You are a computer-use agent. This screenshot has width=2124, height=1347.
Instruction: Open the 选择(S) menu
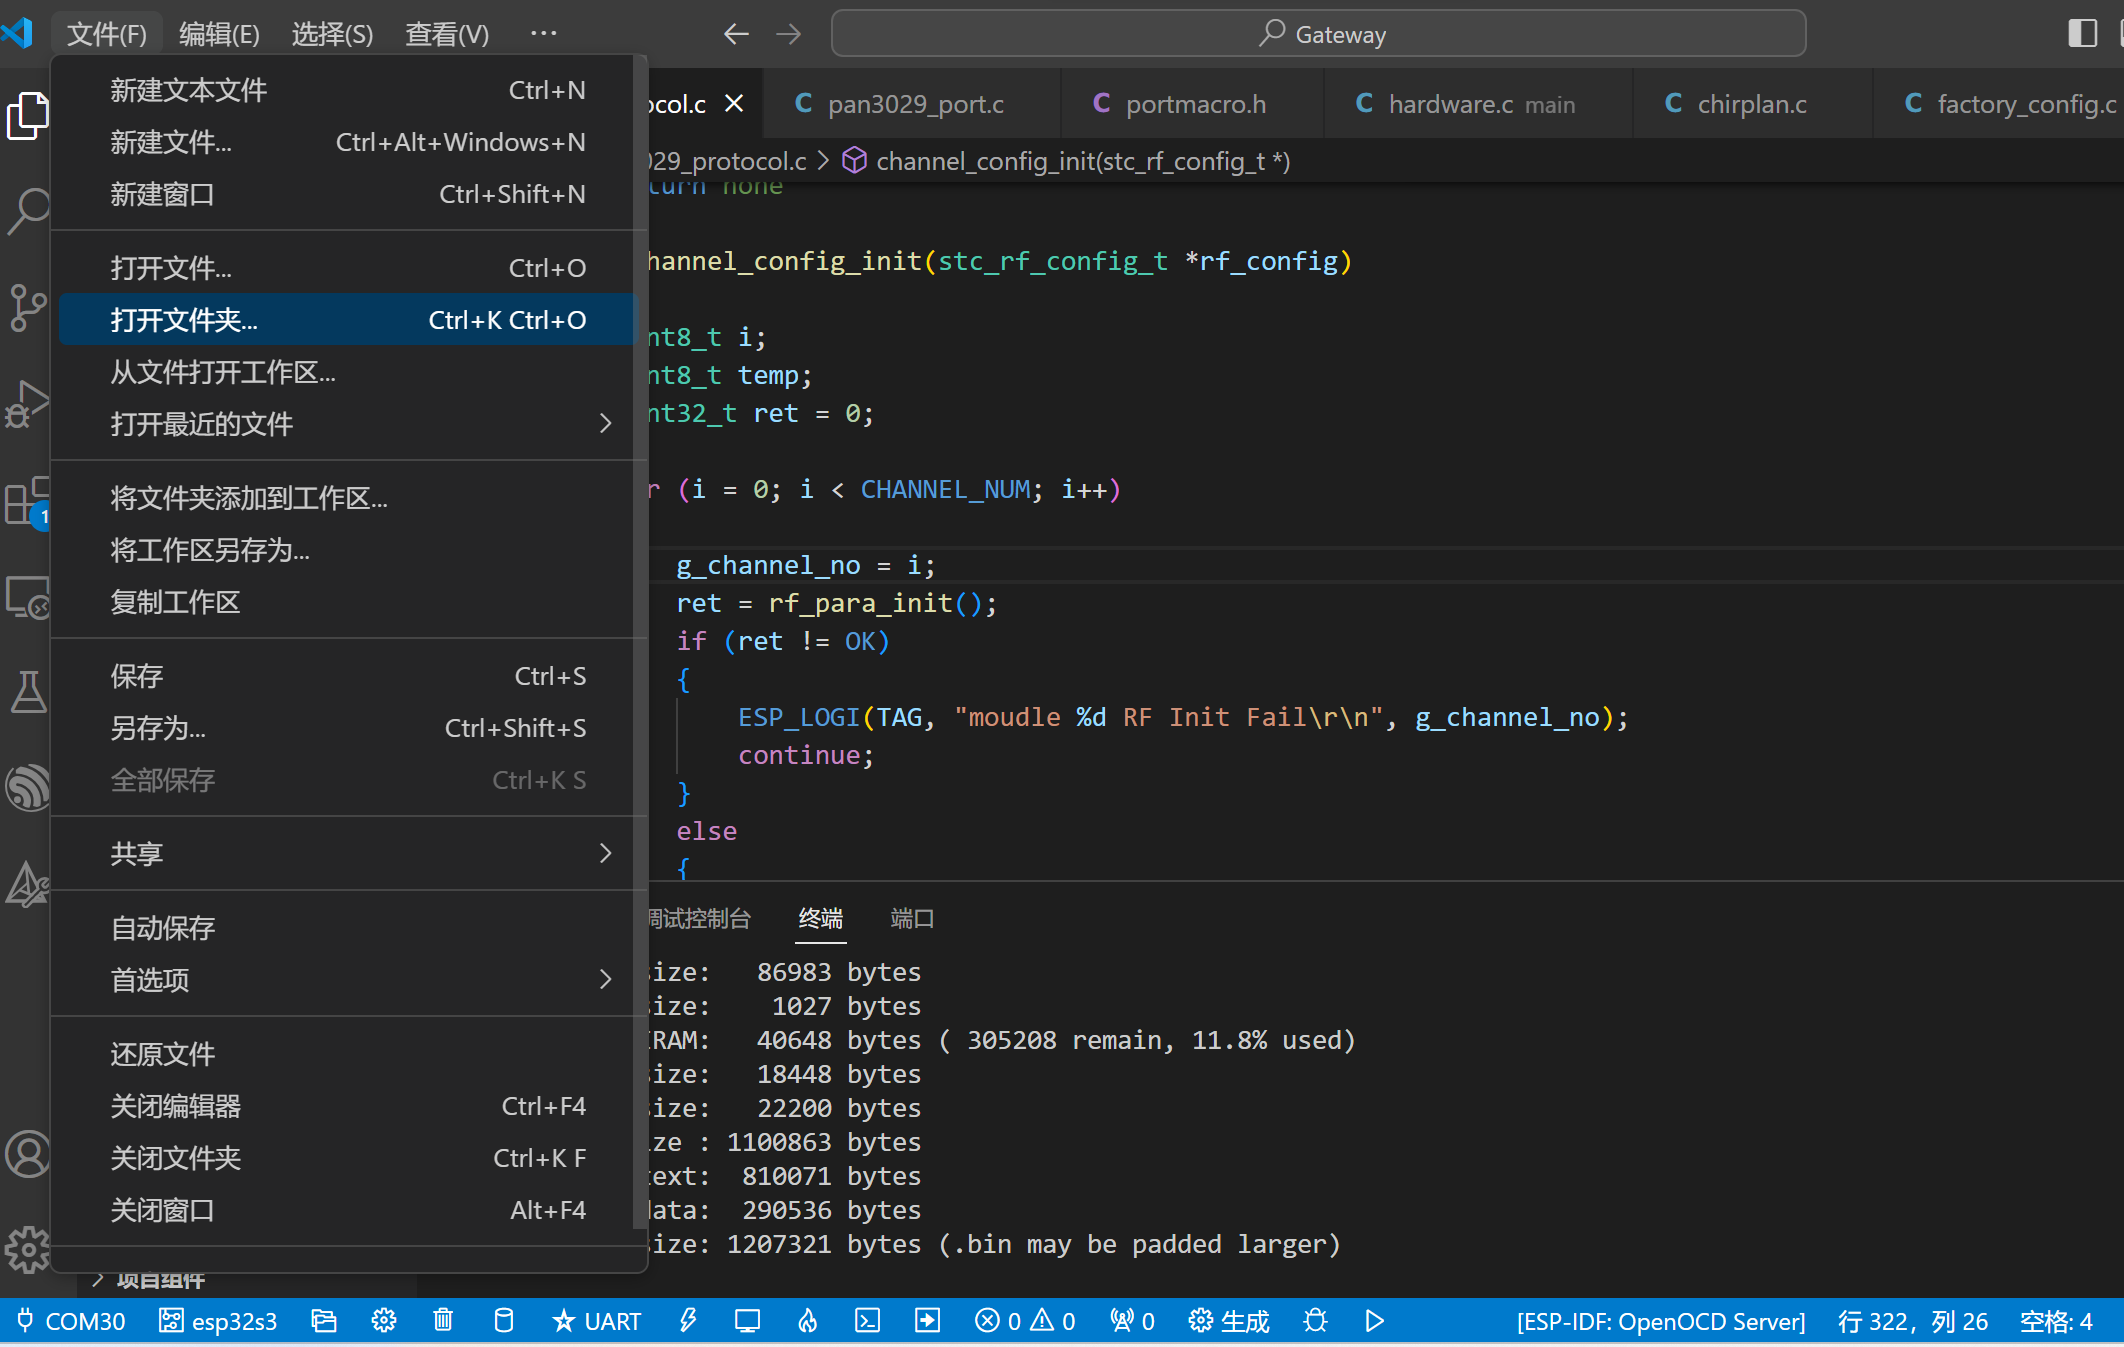[x=332, y=34]
